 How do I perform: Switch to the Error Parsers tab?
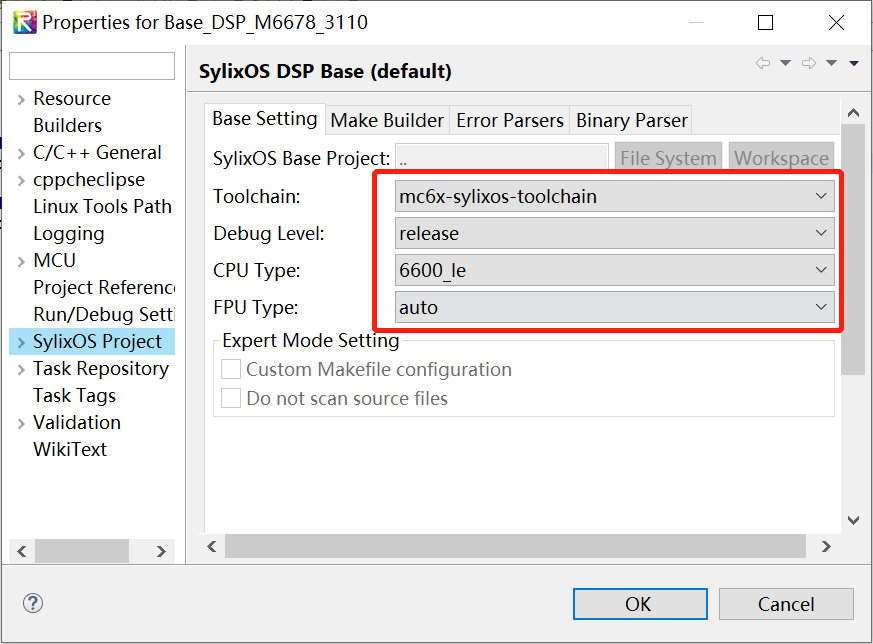coord(509,120)
